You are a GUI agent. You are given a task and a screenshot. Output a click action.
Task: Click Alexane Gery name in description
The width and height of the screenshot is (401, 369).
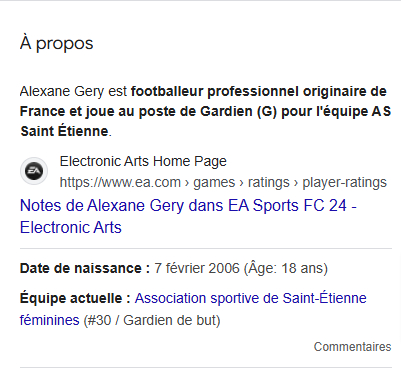click(x=62, y=91)
